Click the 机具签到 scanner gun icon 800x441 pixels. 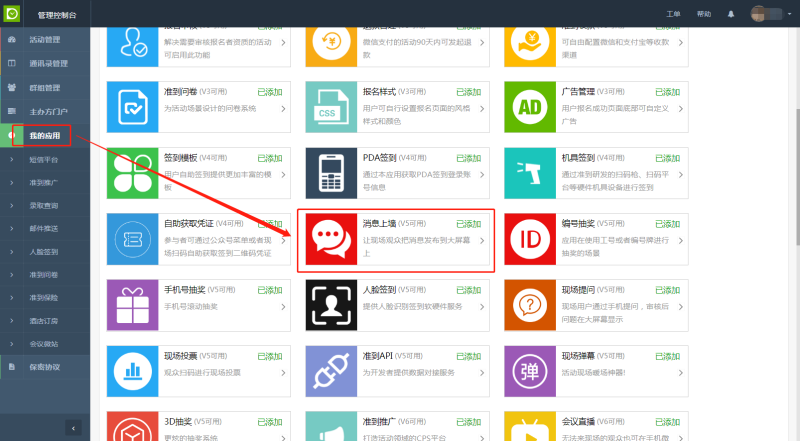[531, 174]
